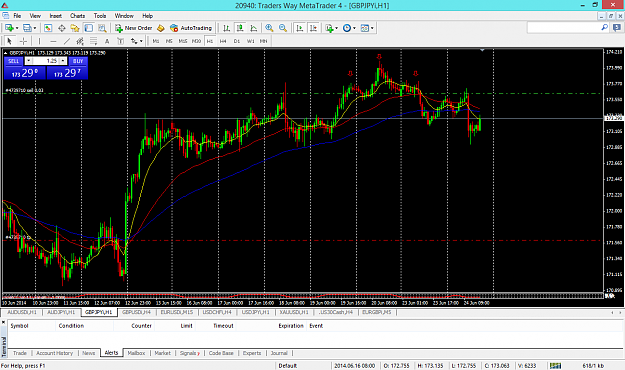The height and width of the screenshot is (370, 625).
Task: Select the Crosshair tool
Action: 24,41
